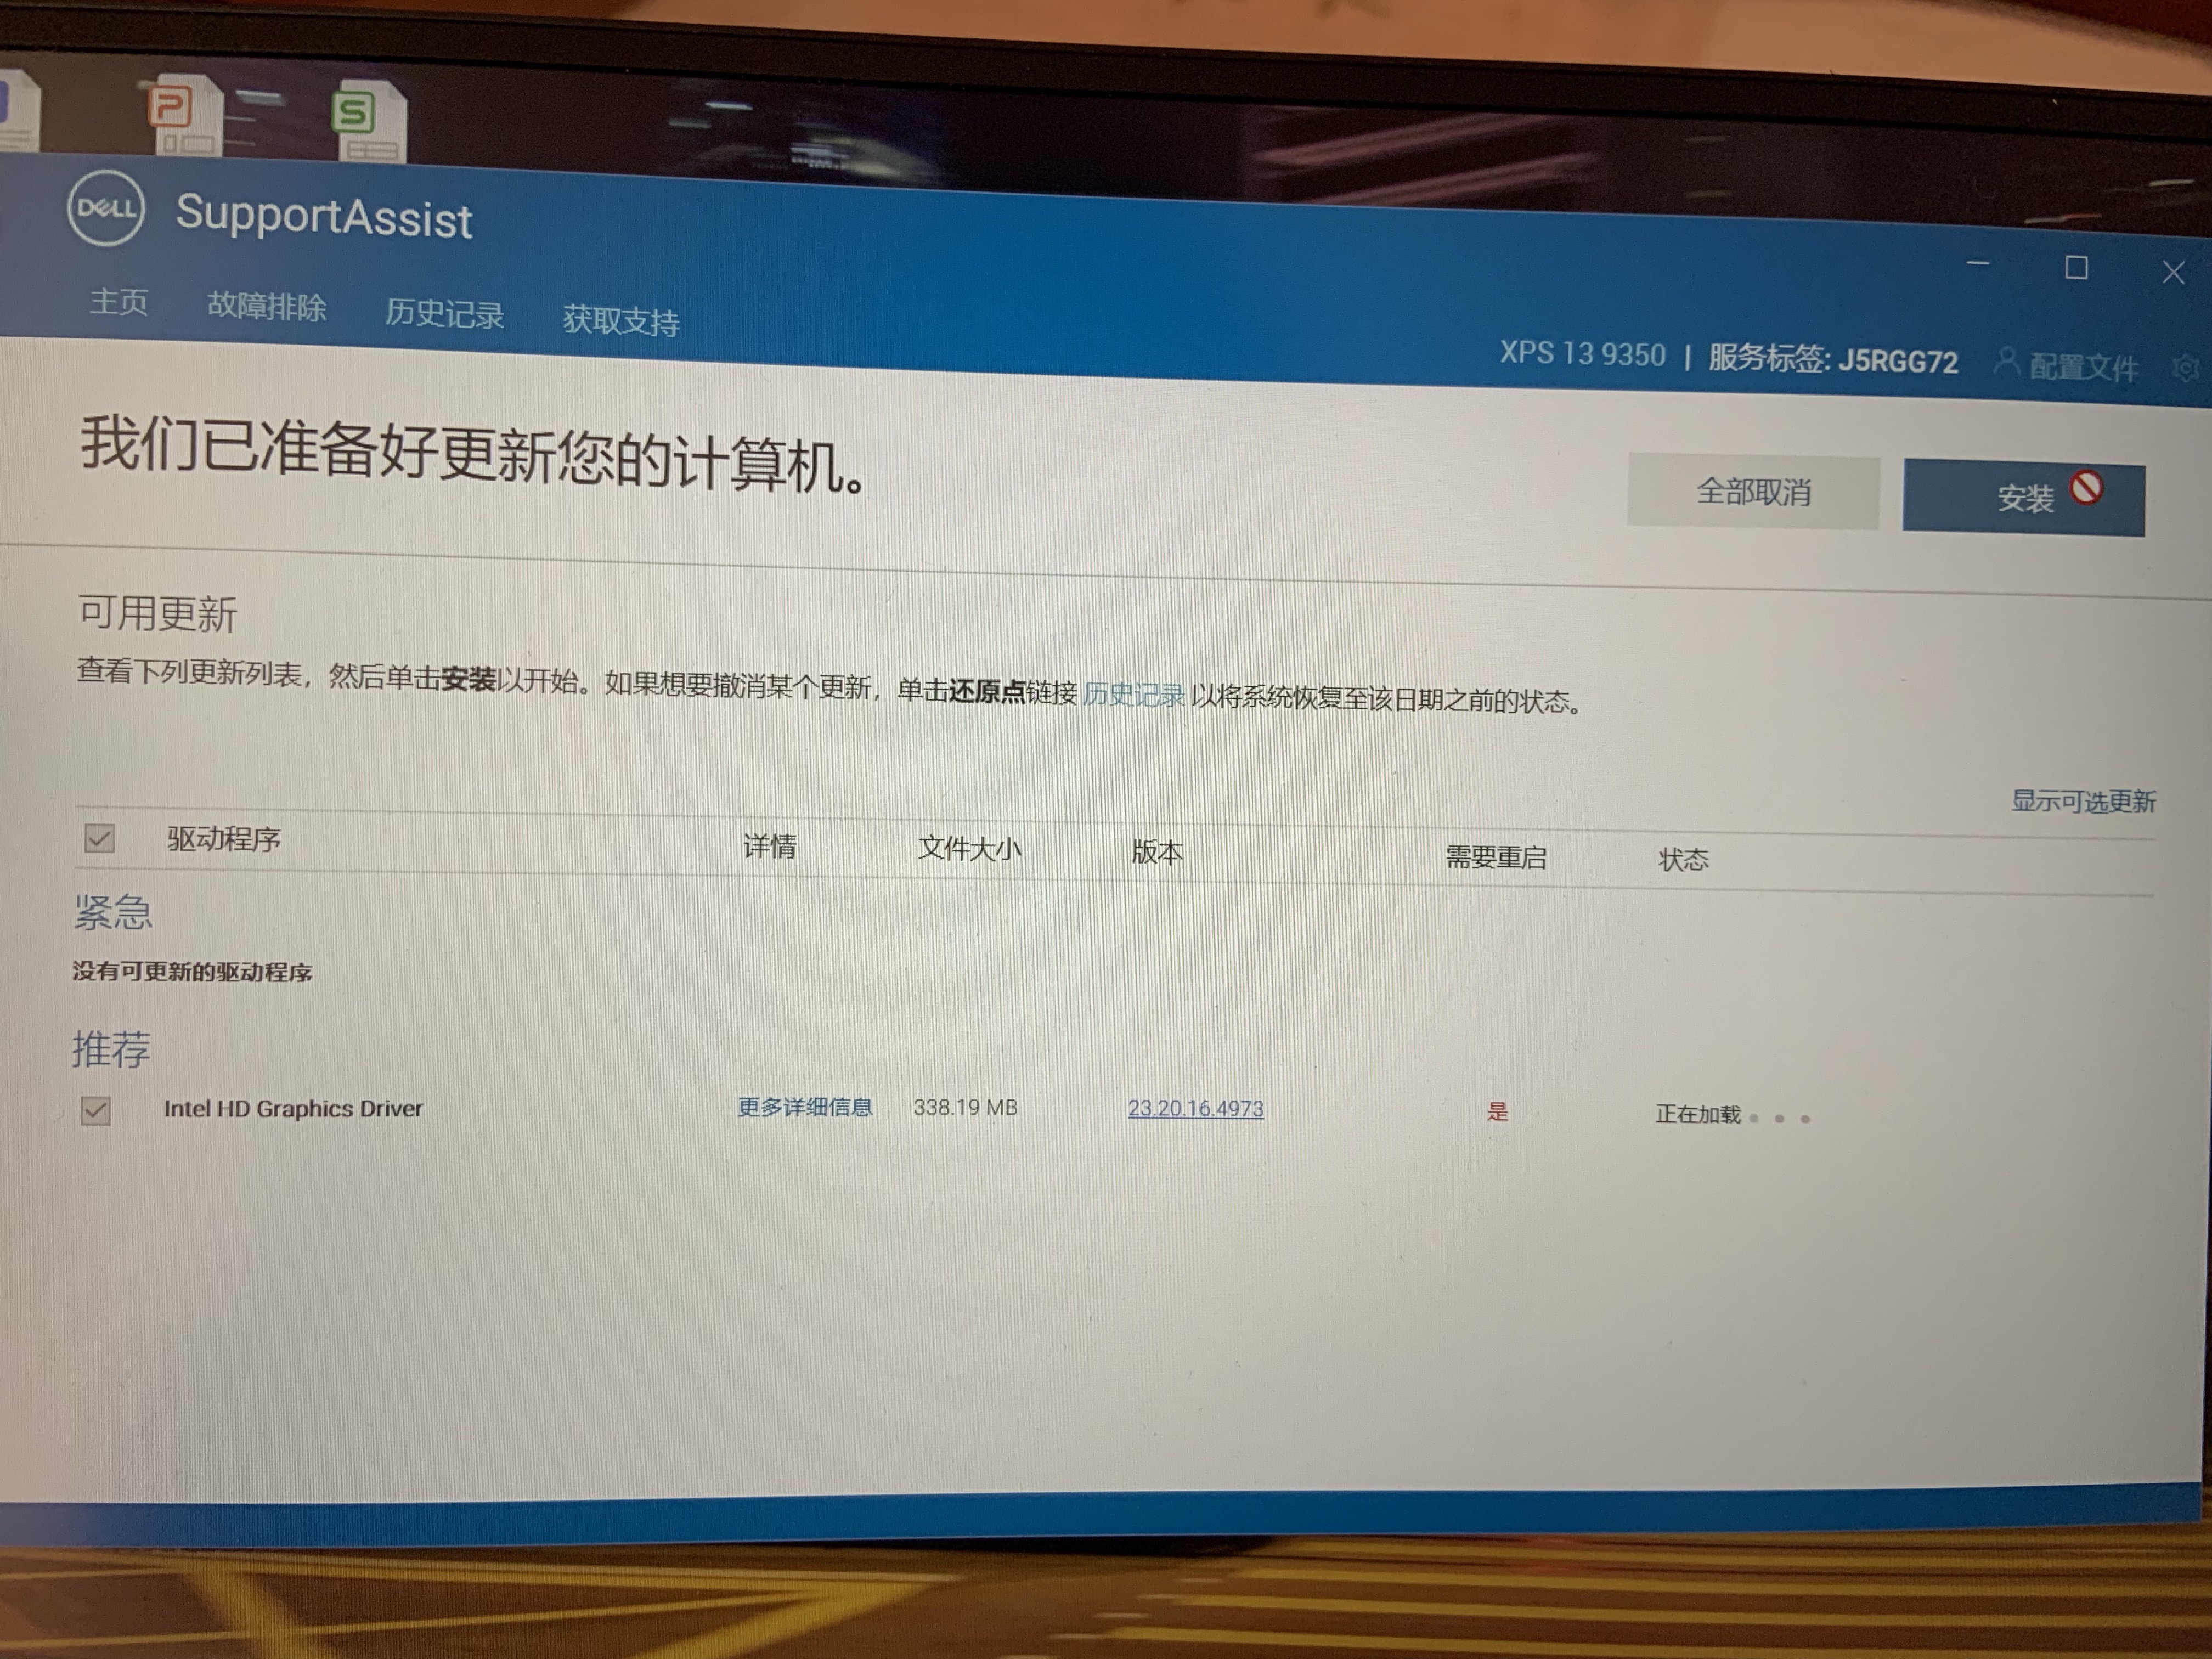
Task: Click the 可用更新 heading
Action: coord(157,613)
